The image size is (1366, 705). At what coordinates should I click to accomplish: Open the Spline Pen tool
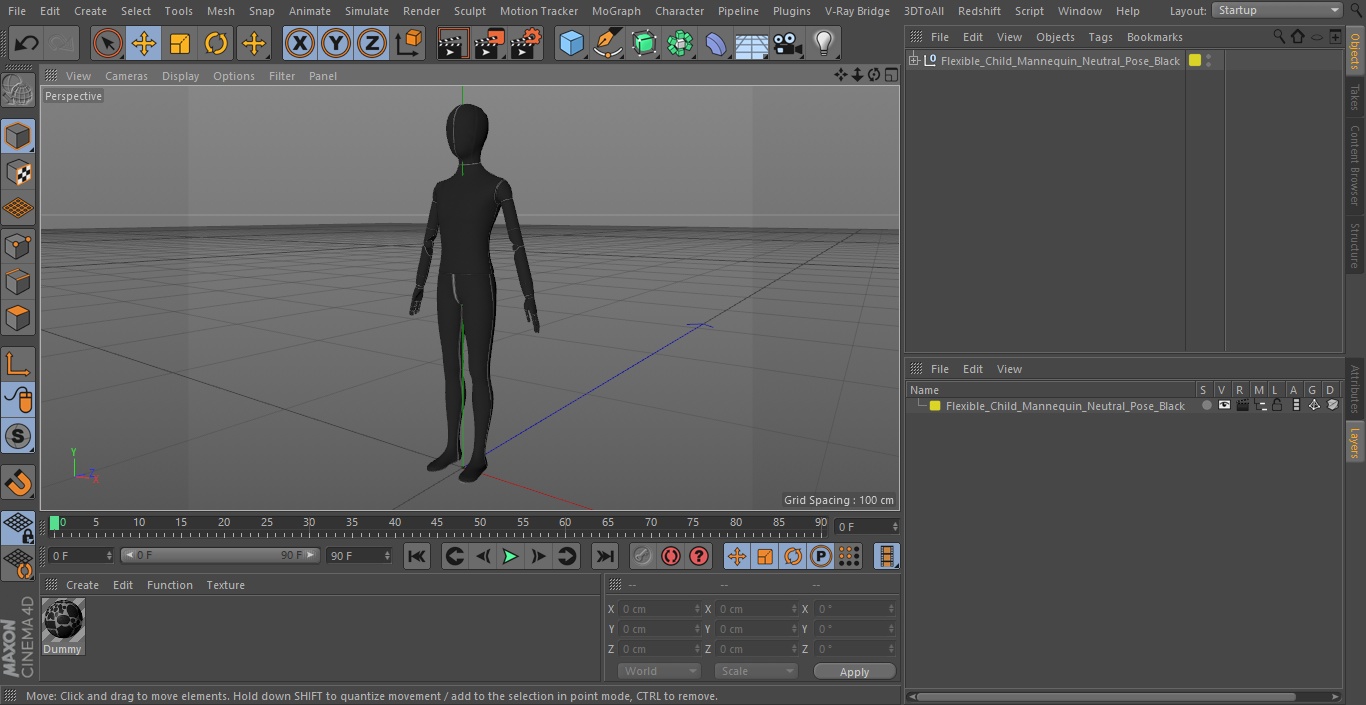(607, 43)
